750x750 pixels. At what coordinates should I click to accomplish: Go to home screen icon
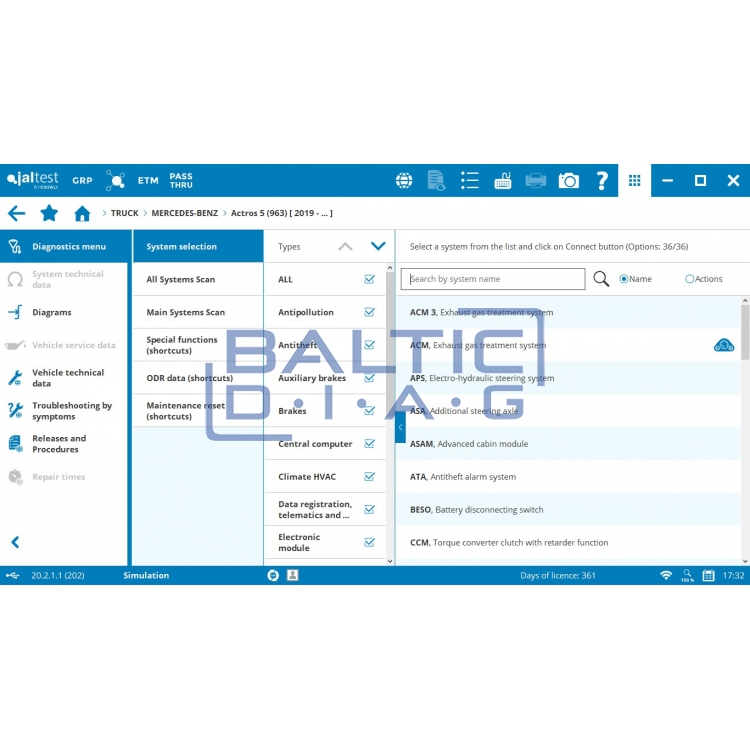coord(82,213)
